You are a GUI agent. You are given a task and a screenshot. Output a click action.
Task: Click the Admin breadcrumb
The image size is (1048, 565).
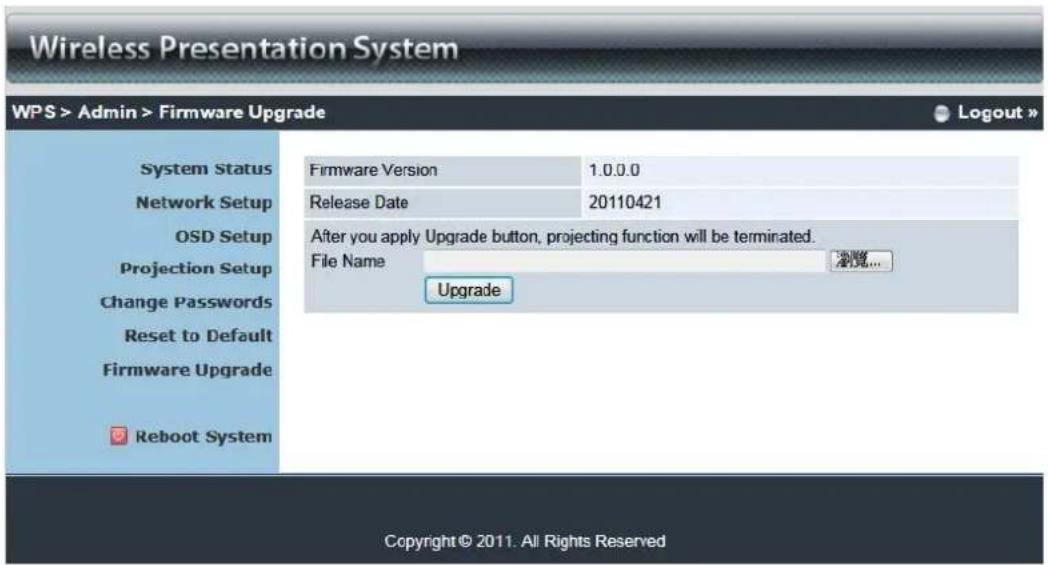(107, 112)
